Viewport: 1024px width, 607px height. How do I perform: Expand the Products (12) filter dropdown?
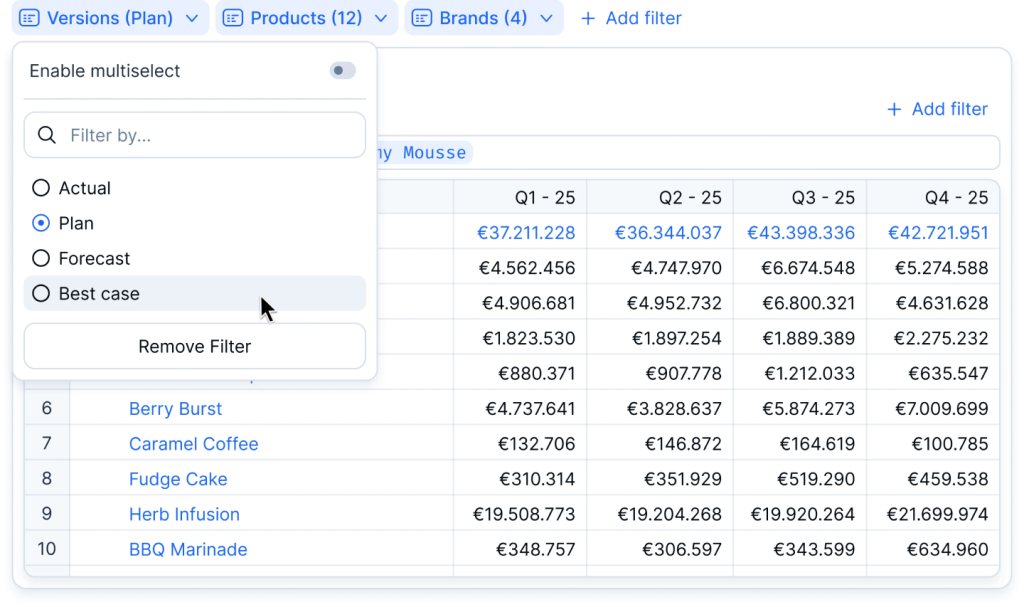point(380,18)
